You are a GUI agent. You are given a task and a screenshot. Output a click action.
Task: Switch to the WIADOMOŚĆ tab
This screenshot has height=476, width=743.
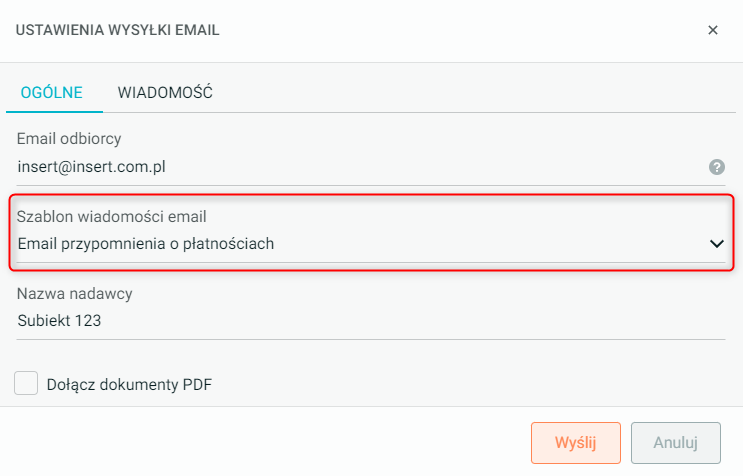(165, 92)
